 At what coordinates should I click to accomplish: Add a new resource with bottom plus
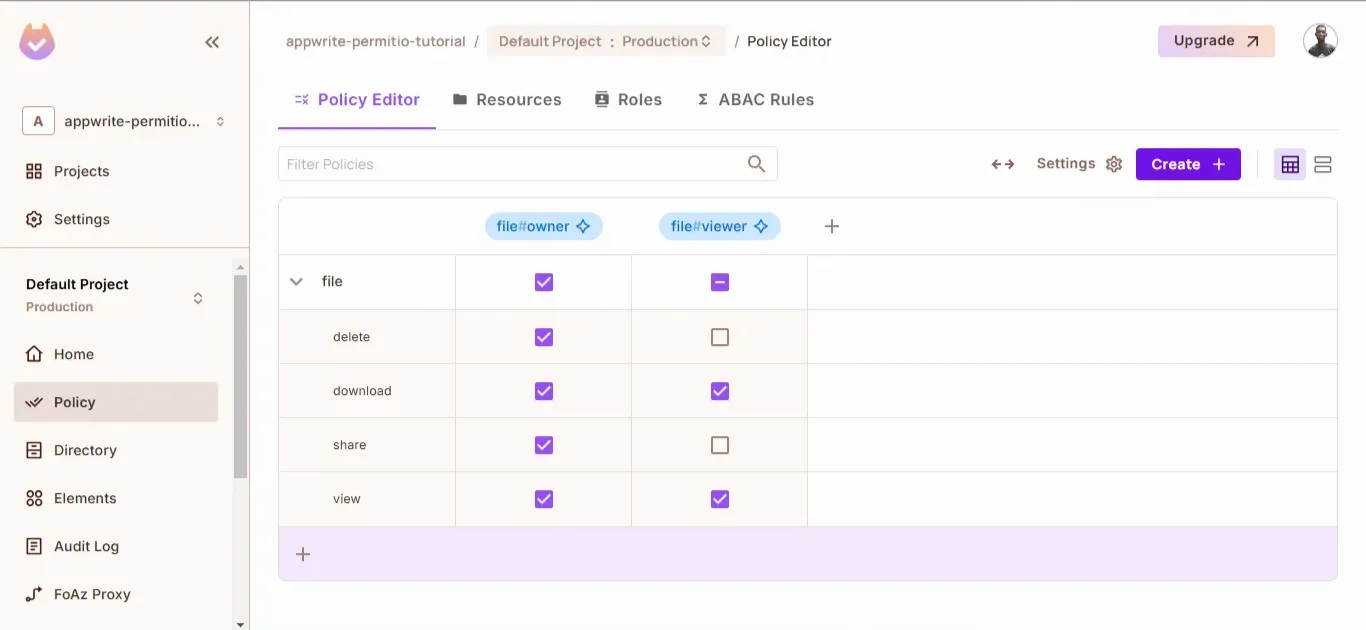[303, 554]
